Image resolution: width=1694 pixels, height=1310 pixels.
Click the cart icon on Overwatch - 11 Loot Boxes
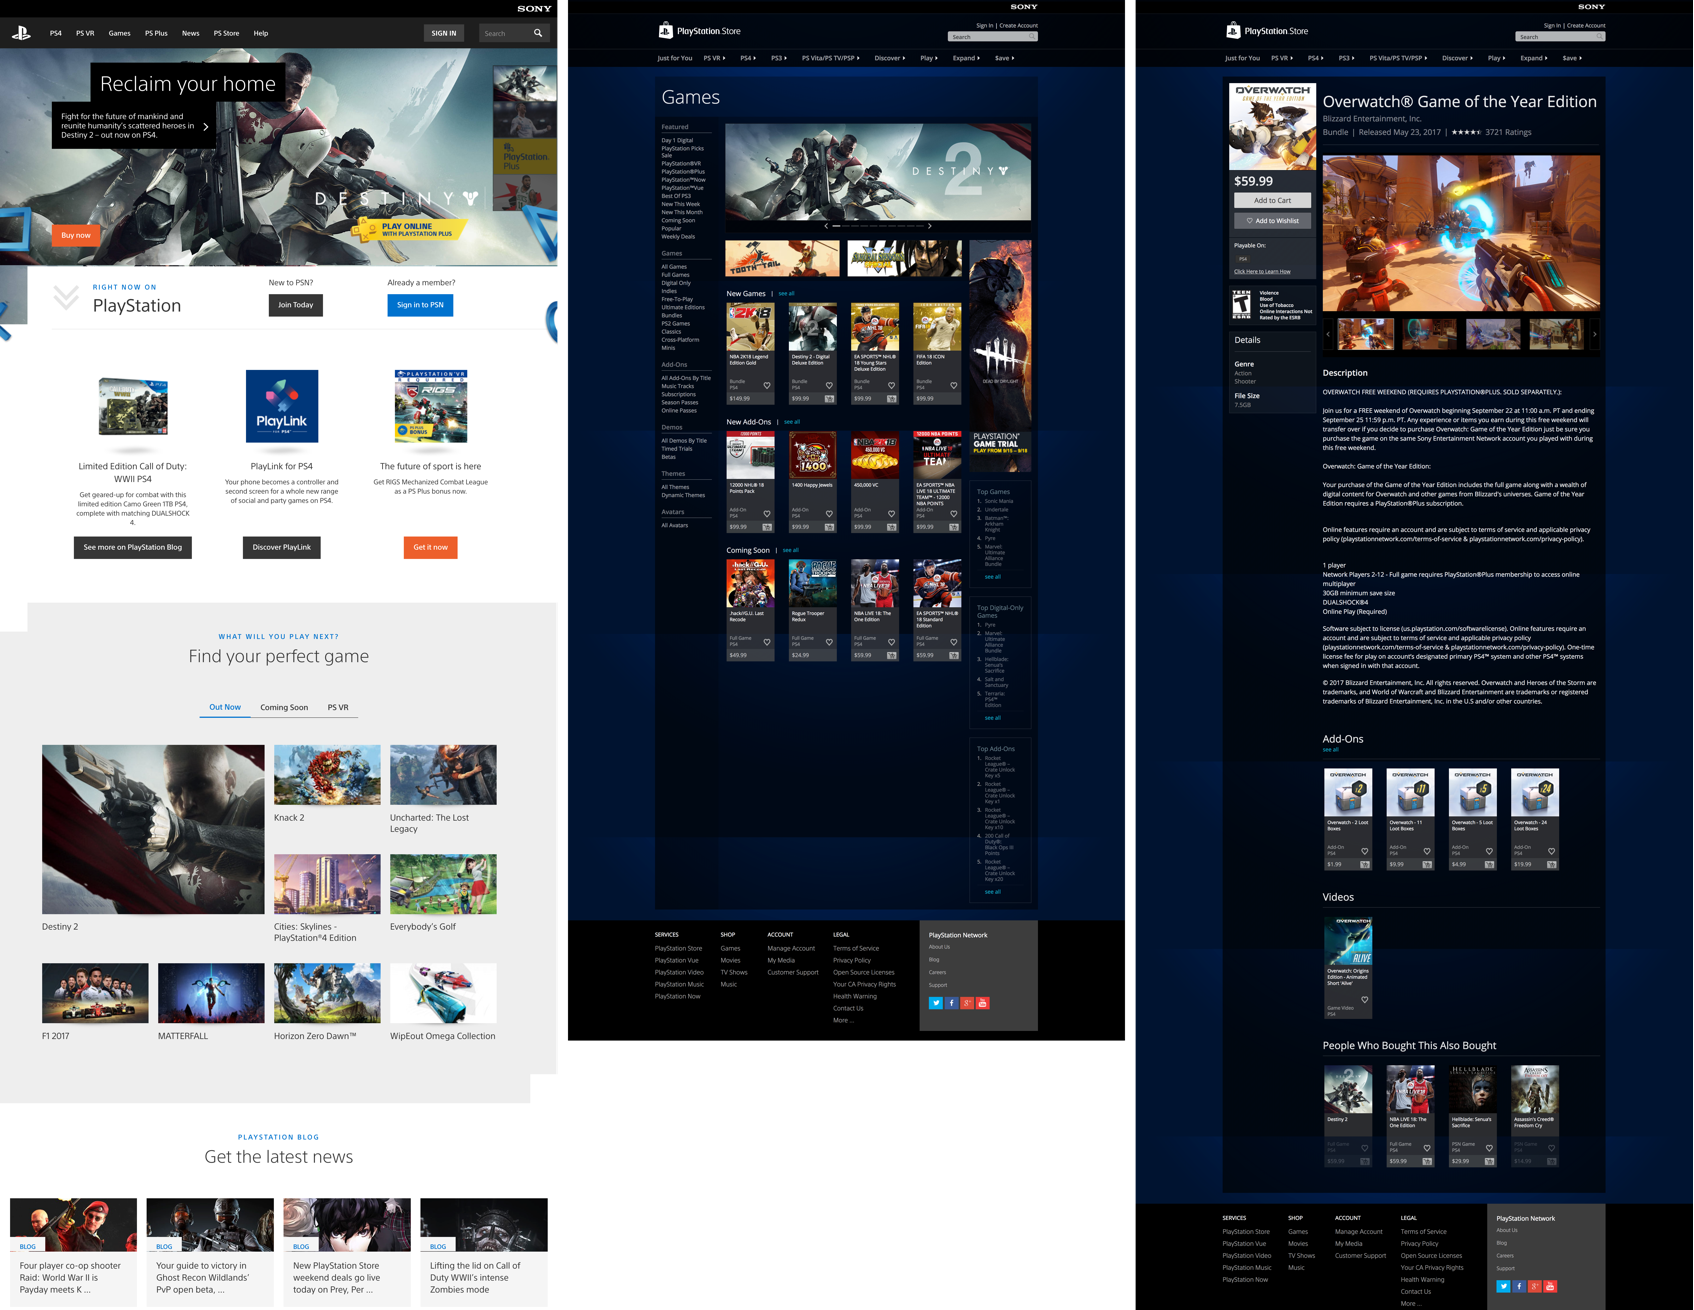point(1427,864)
